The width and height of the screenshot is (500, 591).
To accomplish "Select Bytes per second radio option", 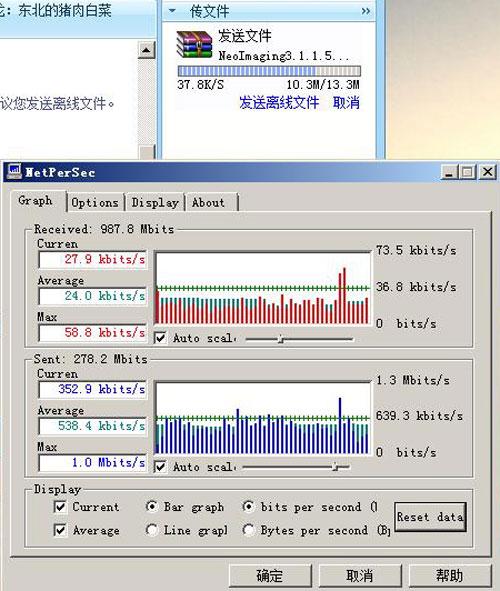I will coord(248,530).
